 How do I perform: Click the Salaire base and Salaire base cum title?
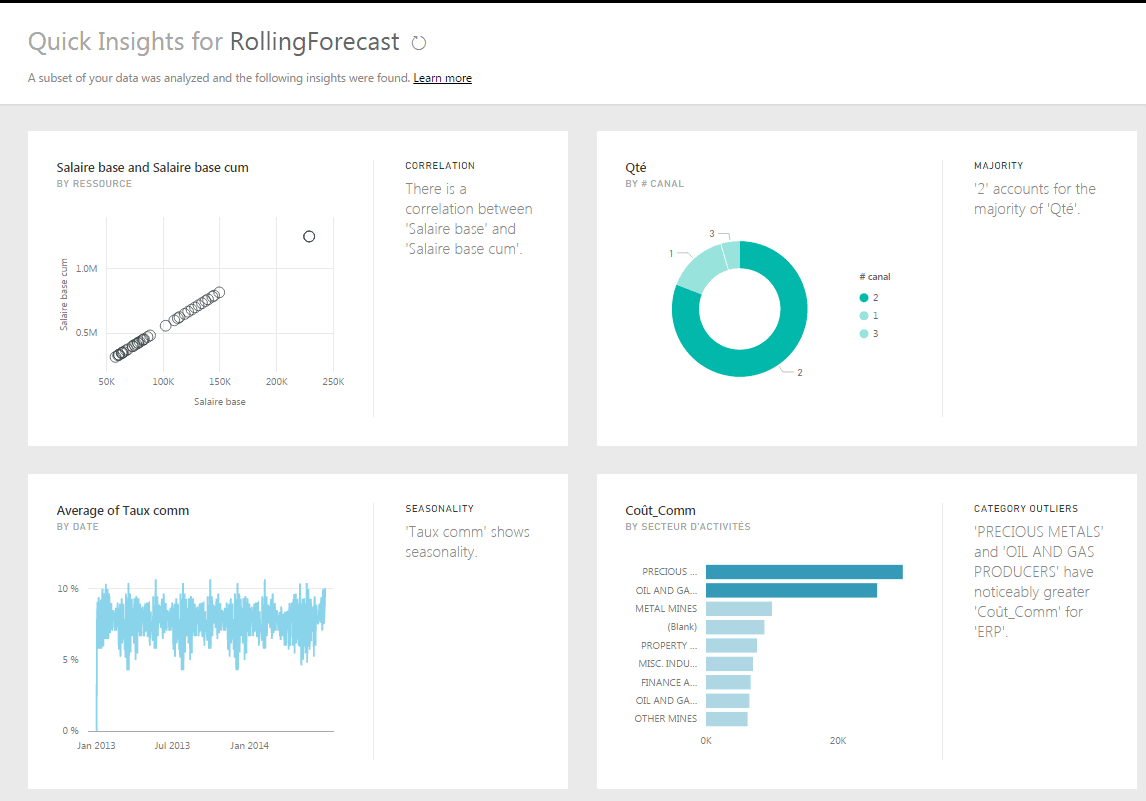pyautogui.click(x=152, y=167)
